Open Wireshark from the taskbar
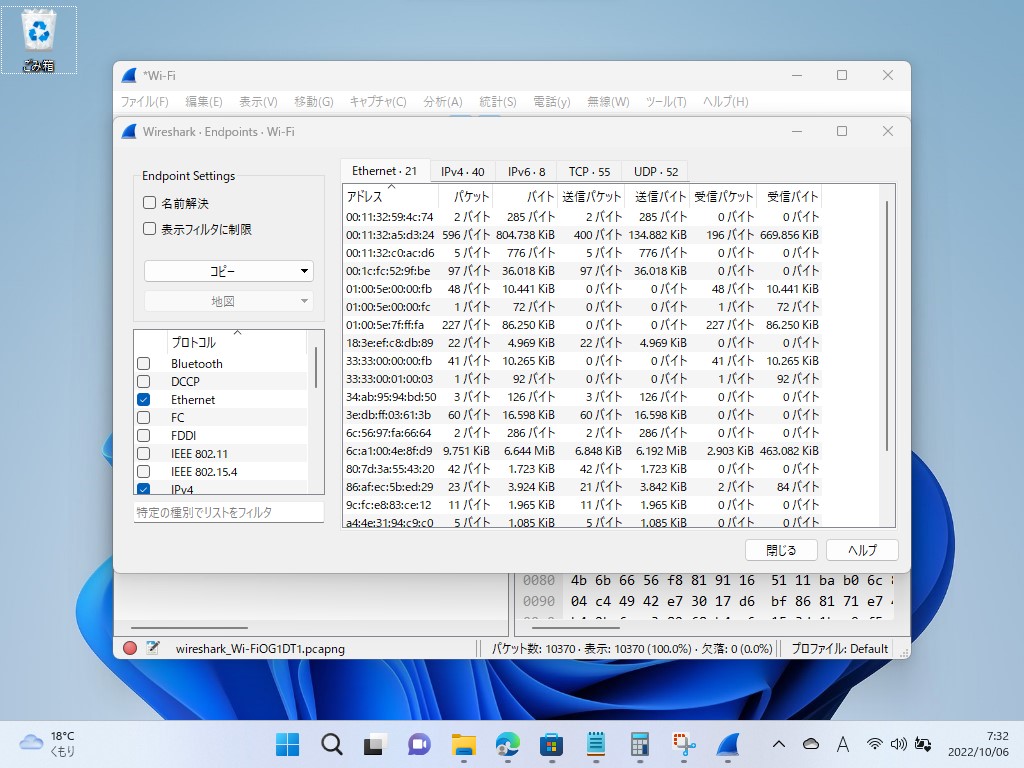Screen dimensions: 1024x768 729,744
